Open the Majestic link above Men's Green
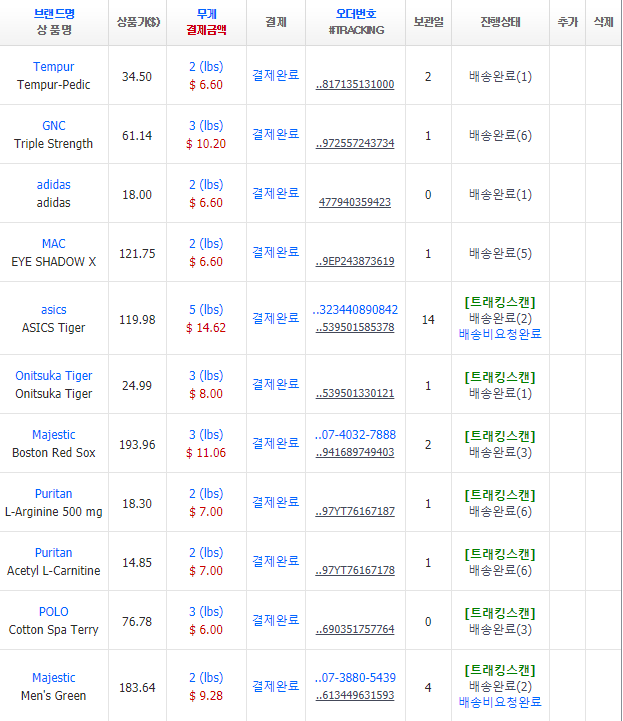 (53, 677)
